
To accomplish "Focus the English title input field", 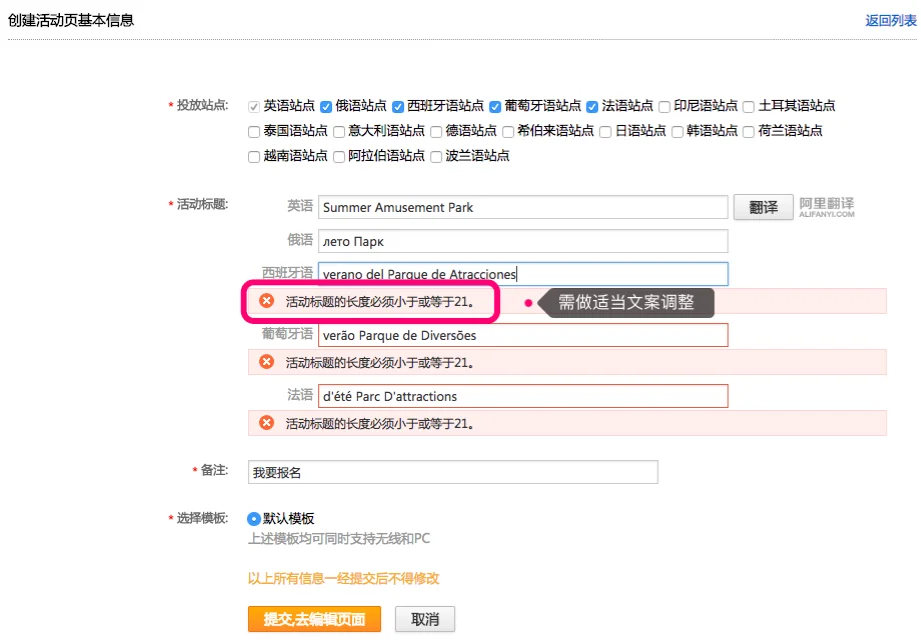I will coord(523,207).
